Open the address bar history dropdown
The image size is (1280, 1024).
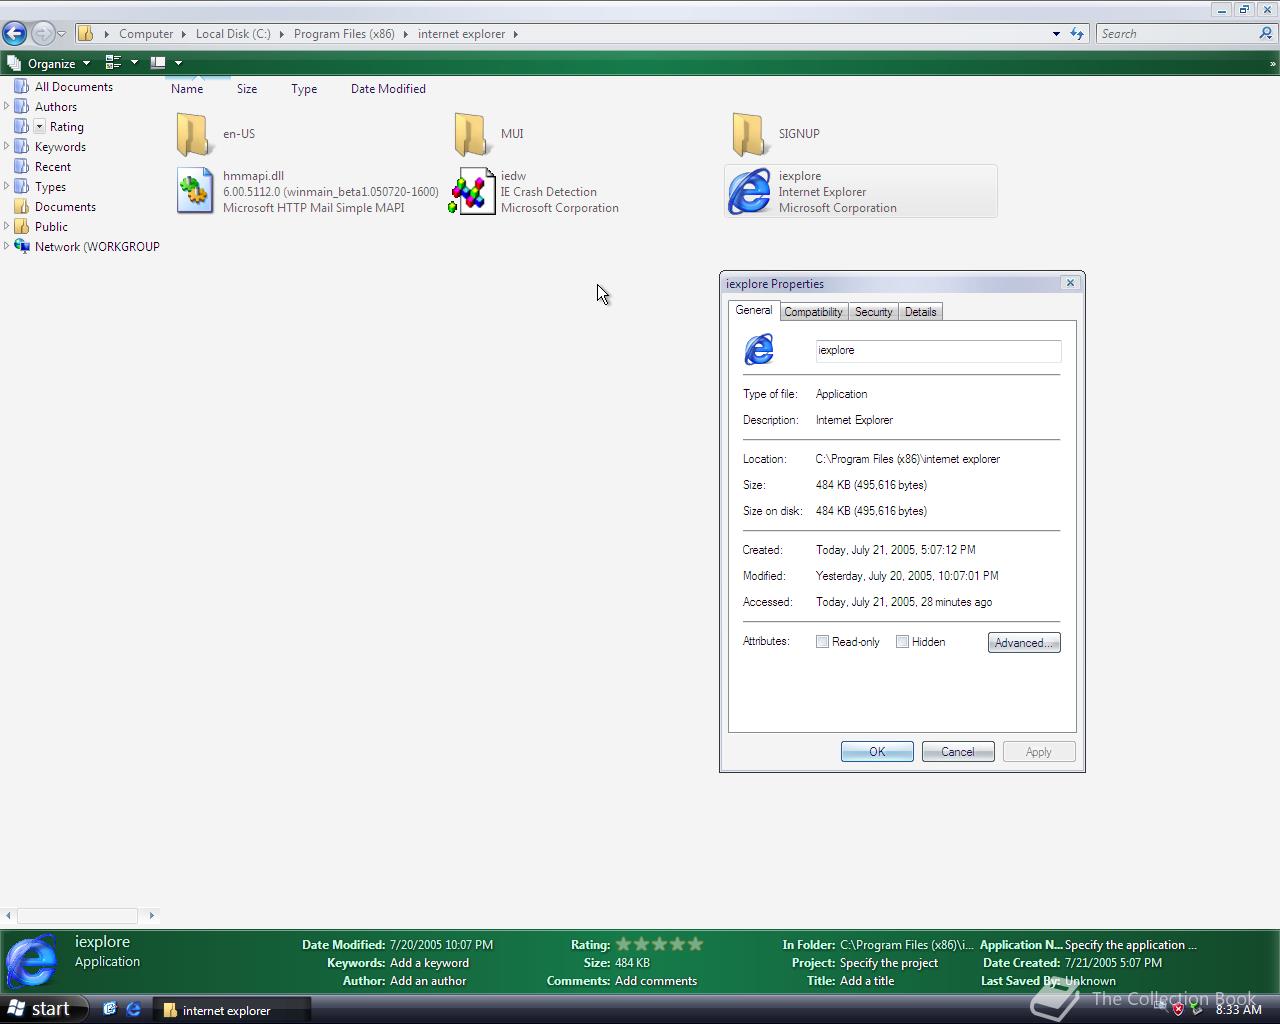pyautogui.click(x=1056, y=34)
